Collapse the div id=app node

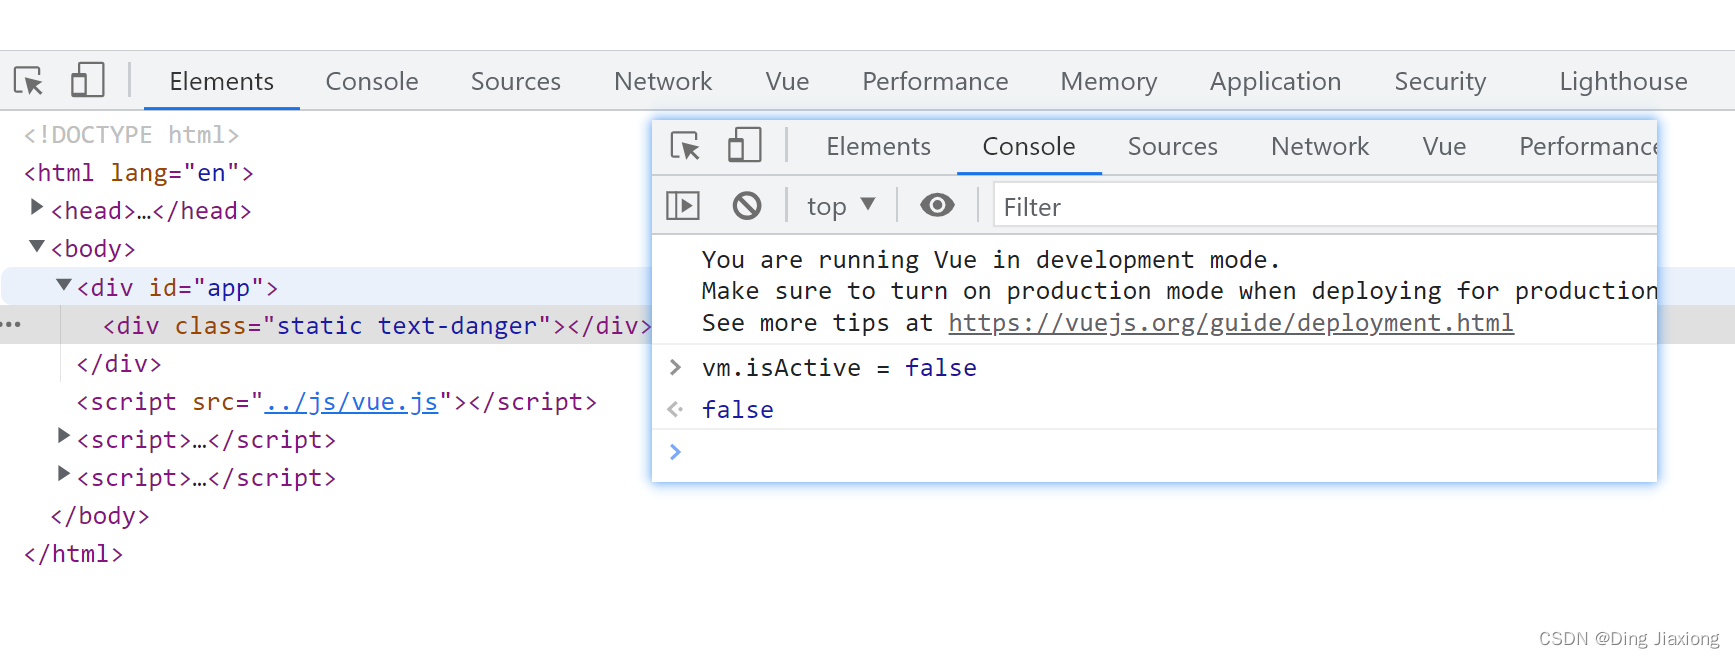(63, 285)
